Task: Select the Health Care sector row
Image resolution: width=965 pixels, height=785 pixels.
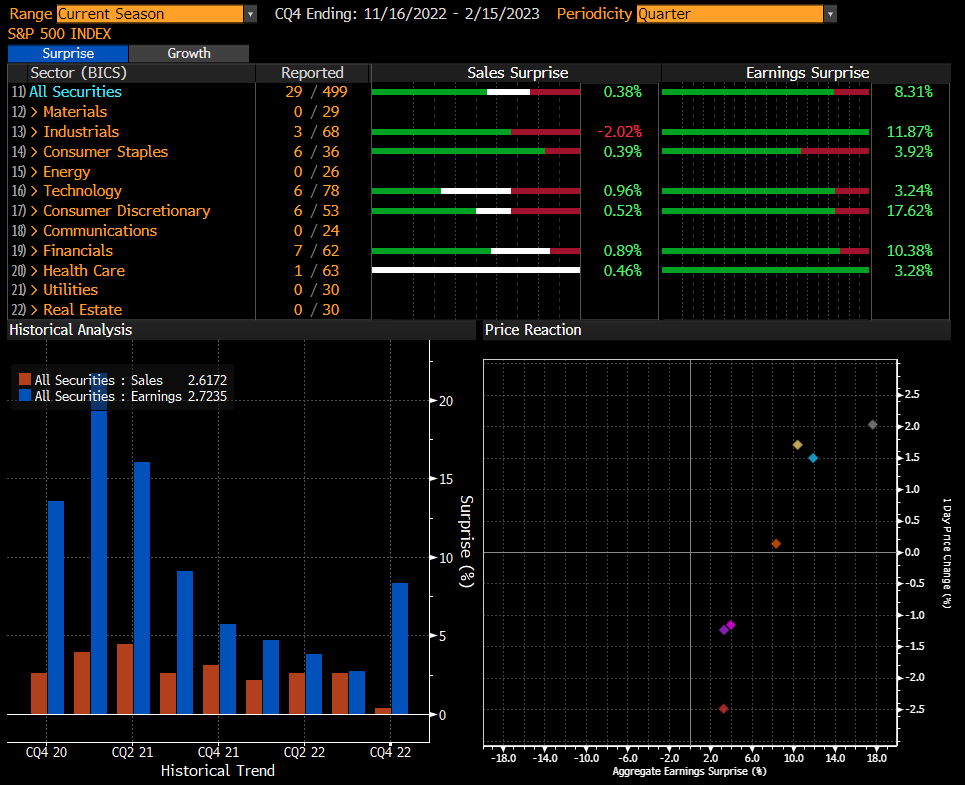Action: (83, 271)
